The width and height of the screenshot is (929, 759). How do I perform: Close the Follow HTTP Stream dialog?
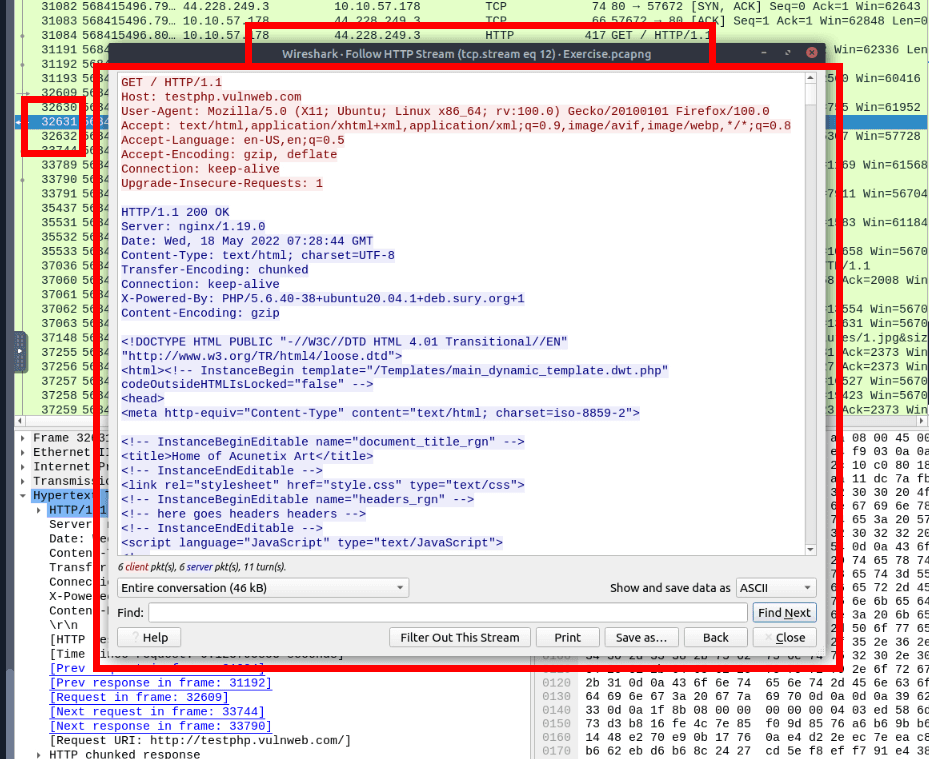pos(812,53)
